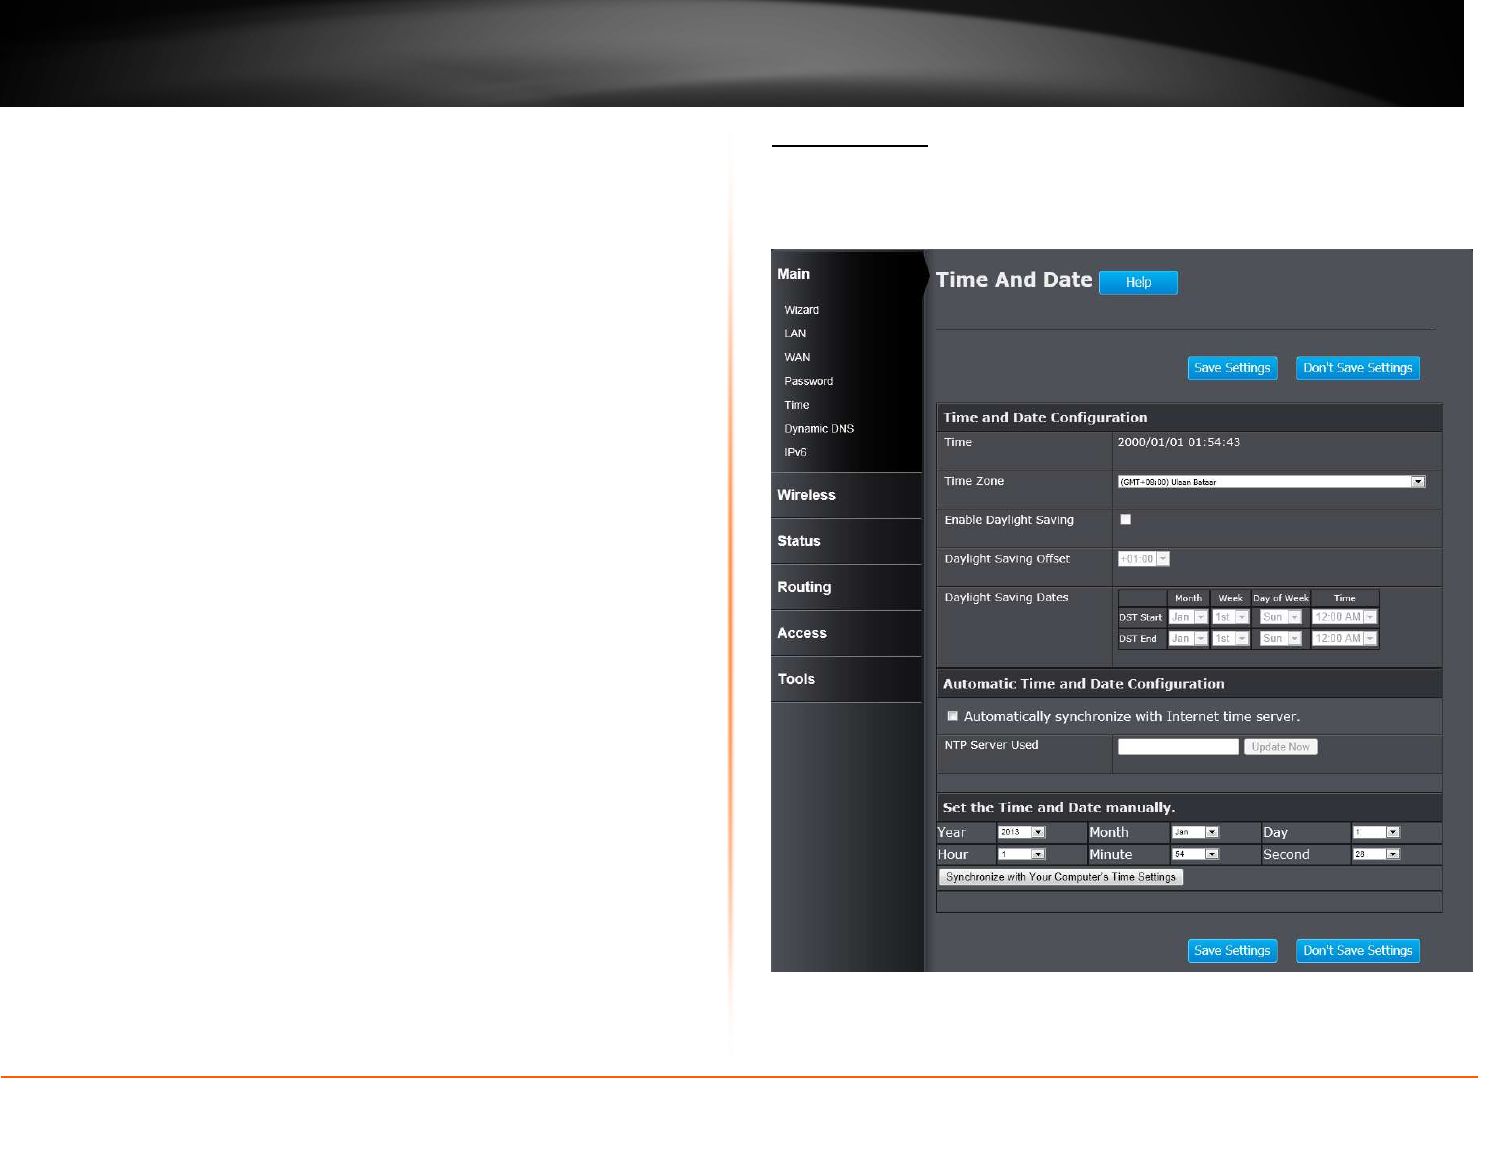Click Synchronize with Your Computer's Time Settings
This screenshot has height=1167, width=1509.
(1061, 877)
